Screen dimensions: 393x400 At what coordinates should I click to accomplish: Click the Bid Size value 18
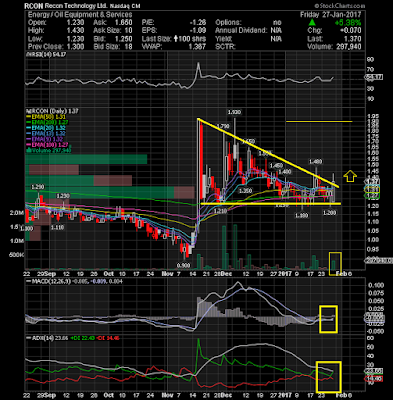tap(128, 47)
